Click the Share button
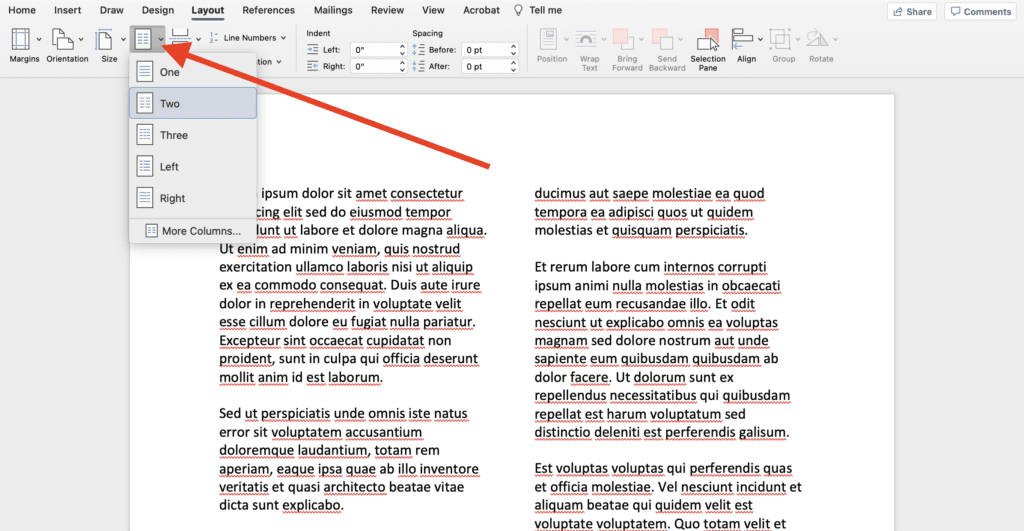1024x531 pixels. (x=911, y=12)
